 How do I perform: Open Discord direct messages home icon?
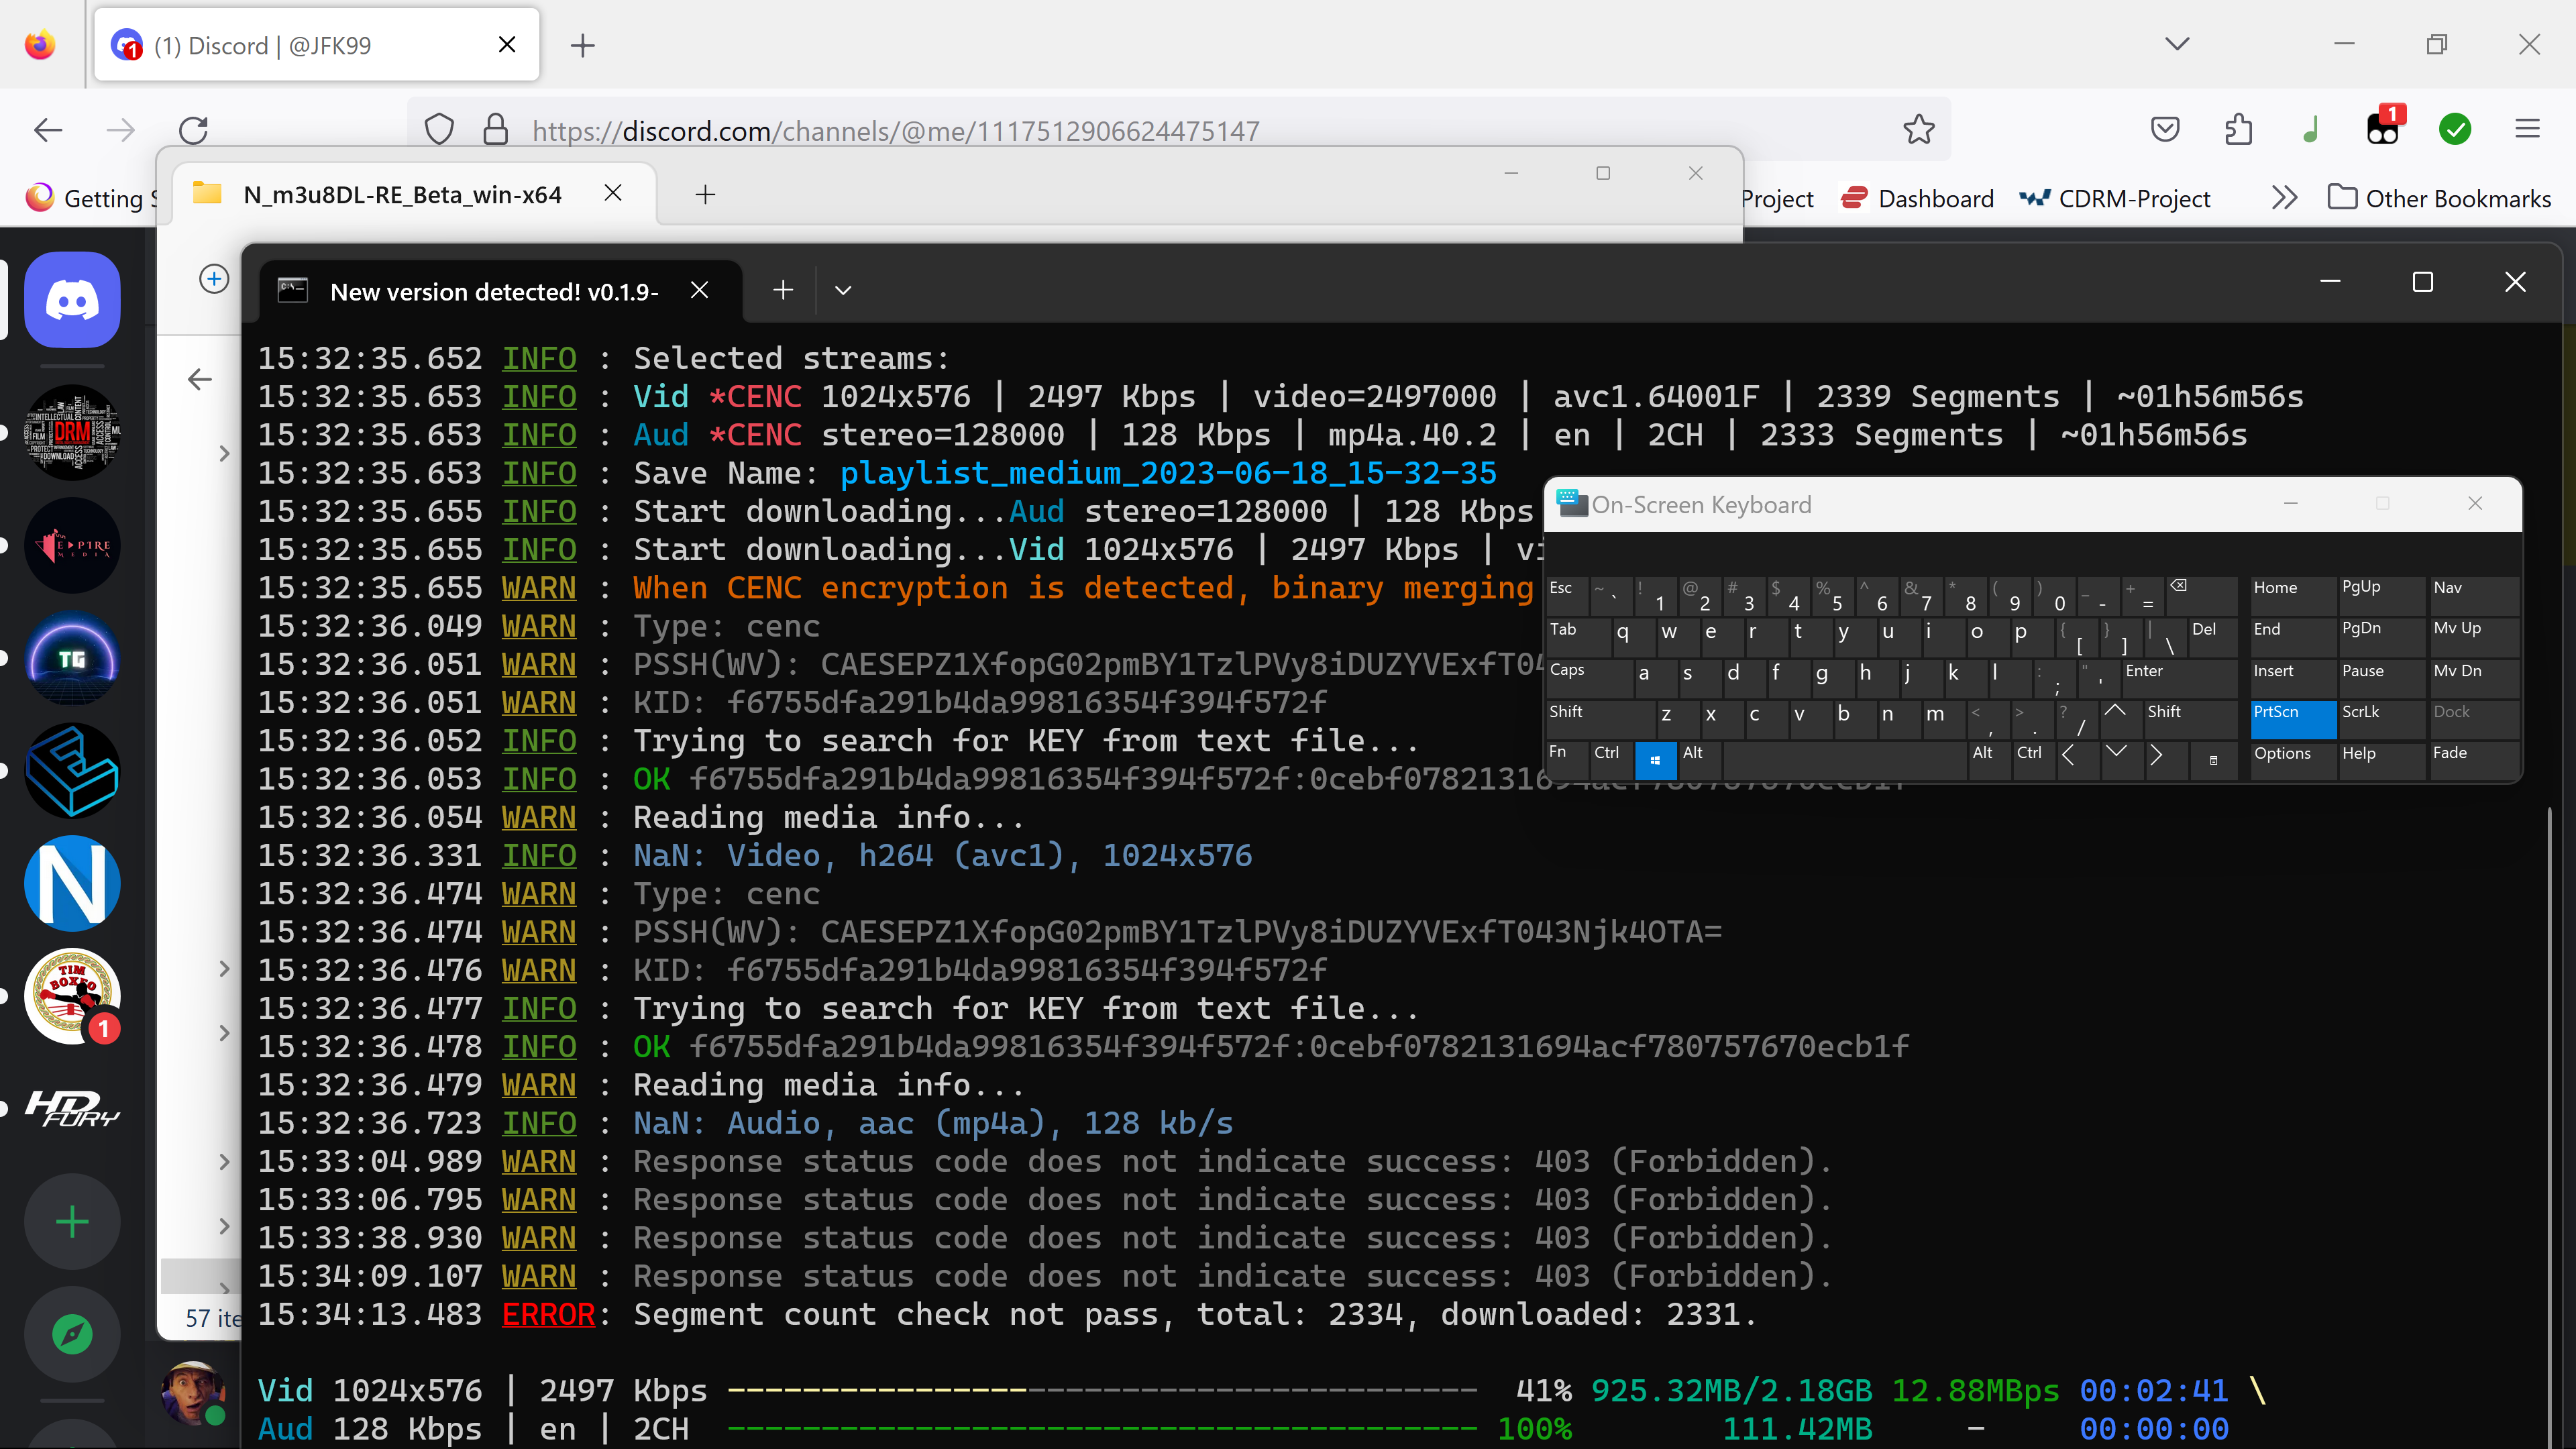(x=72, y=300)
